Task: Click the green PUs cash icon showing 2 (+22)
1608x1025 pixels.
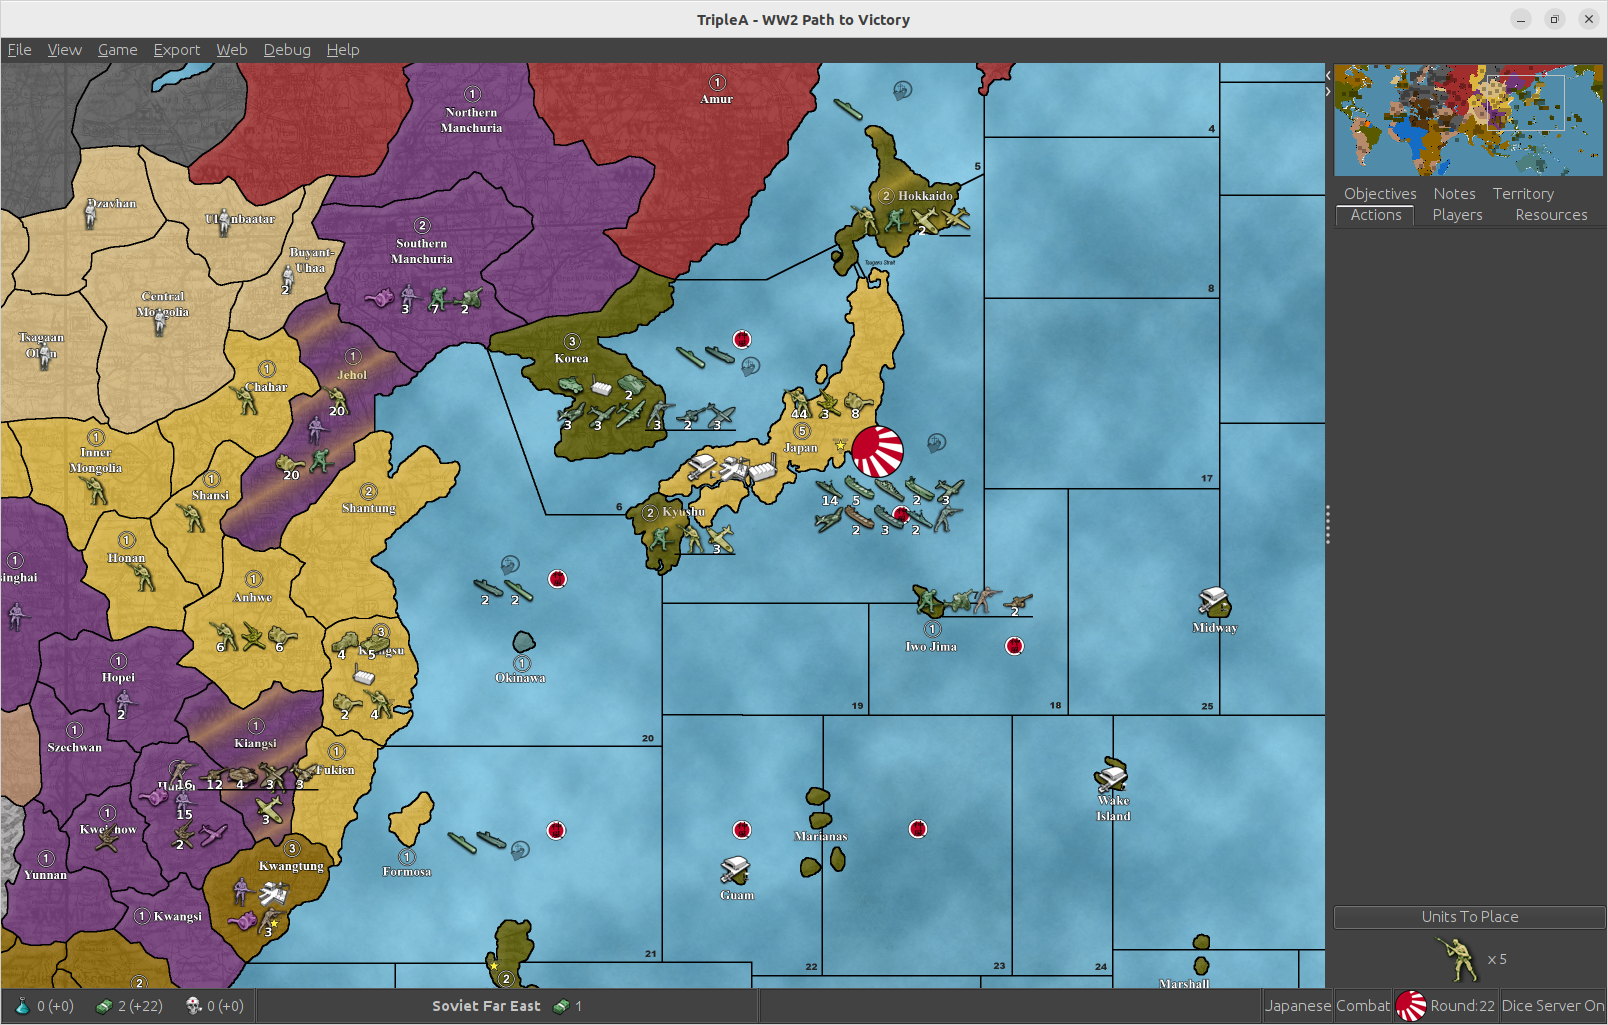Action: 103,1006
